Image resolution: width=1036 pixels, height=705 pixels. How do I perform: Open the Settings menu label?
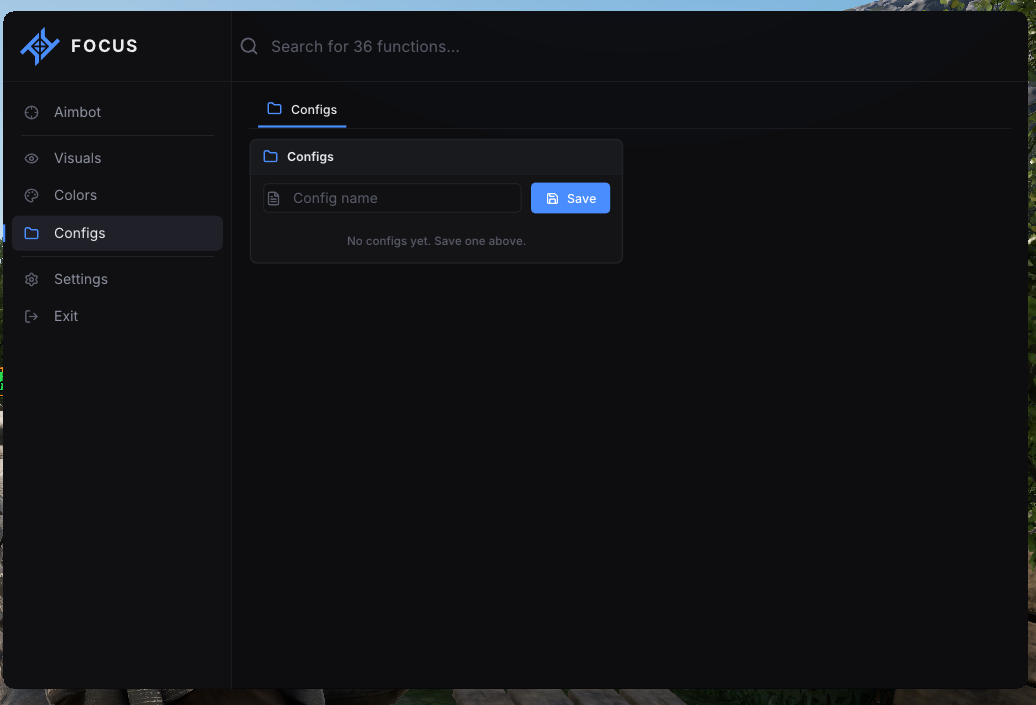(81, 279)
